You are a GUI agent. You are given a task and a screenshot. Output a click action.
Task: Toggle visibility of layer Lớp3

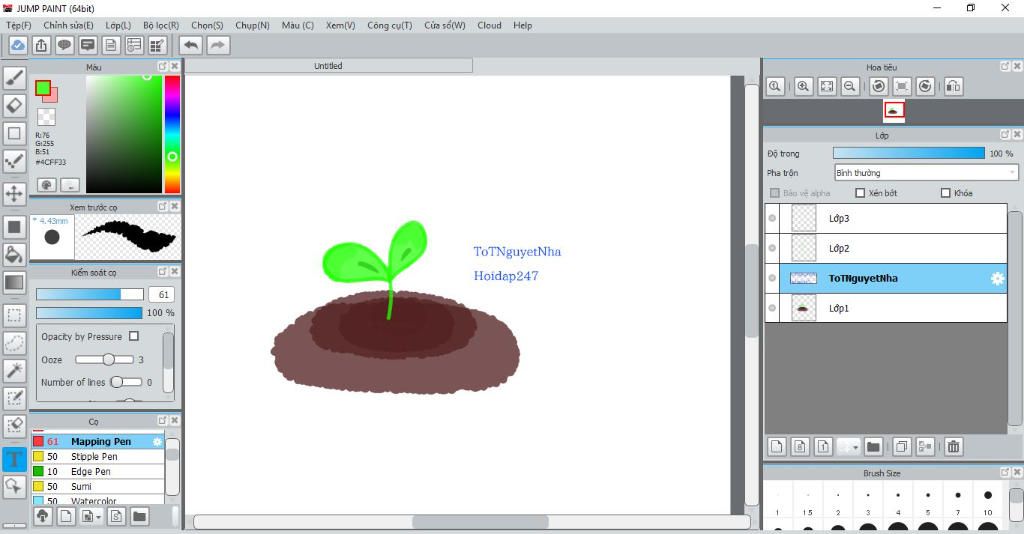772,218
